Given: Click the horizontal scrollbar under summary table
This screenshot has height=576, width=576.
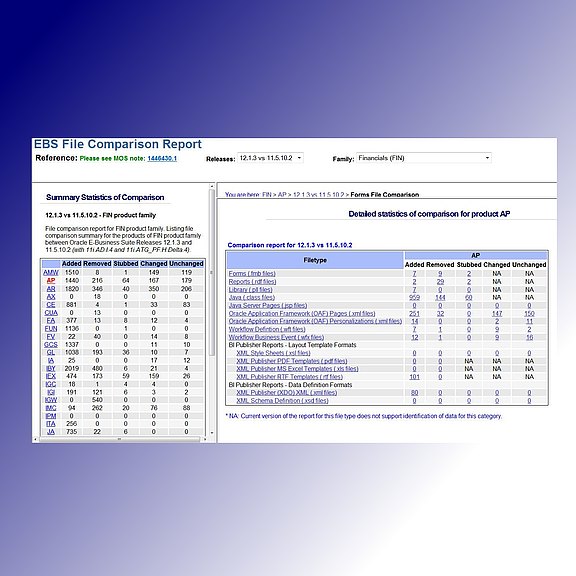Looking at the screenshot, I should click(x=119, y=439).
